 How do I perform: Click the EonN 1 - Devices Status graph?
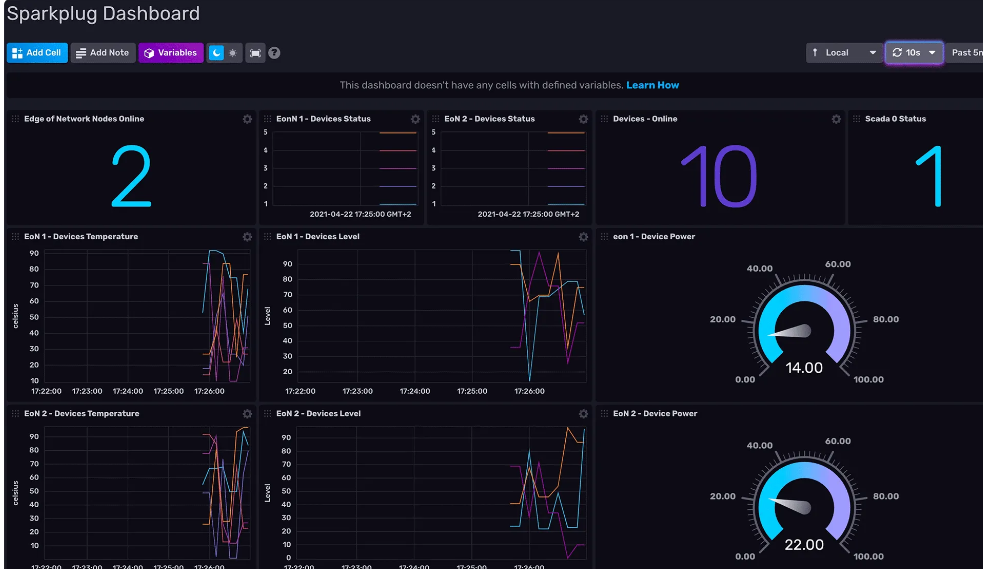click(344, 169)
